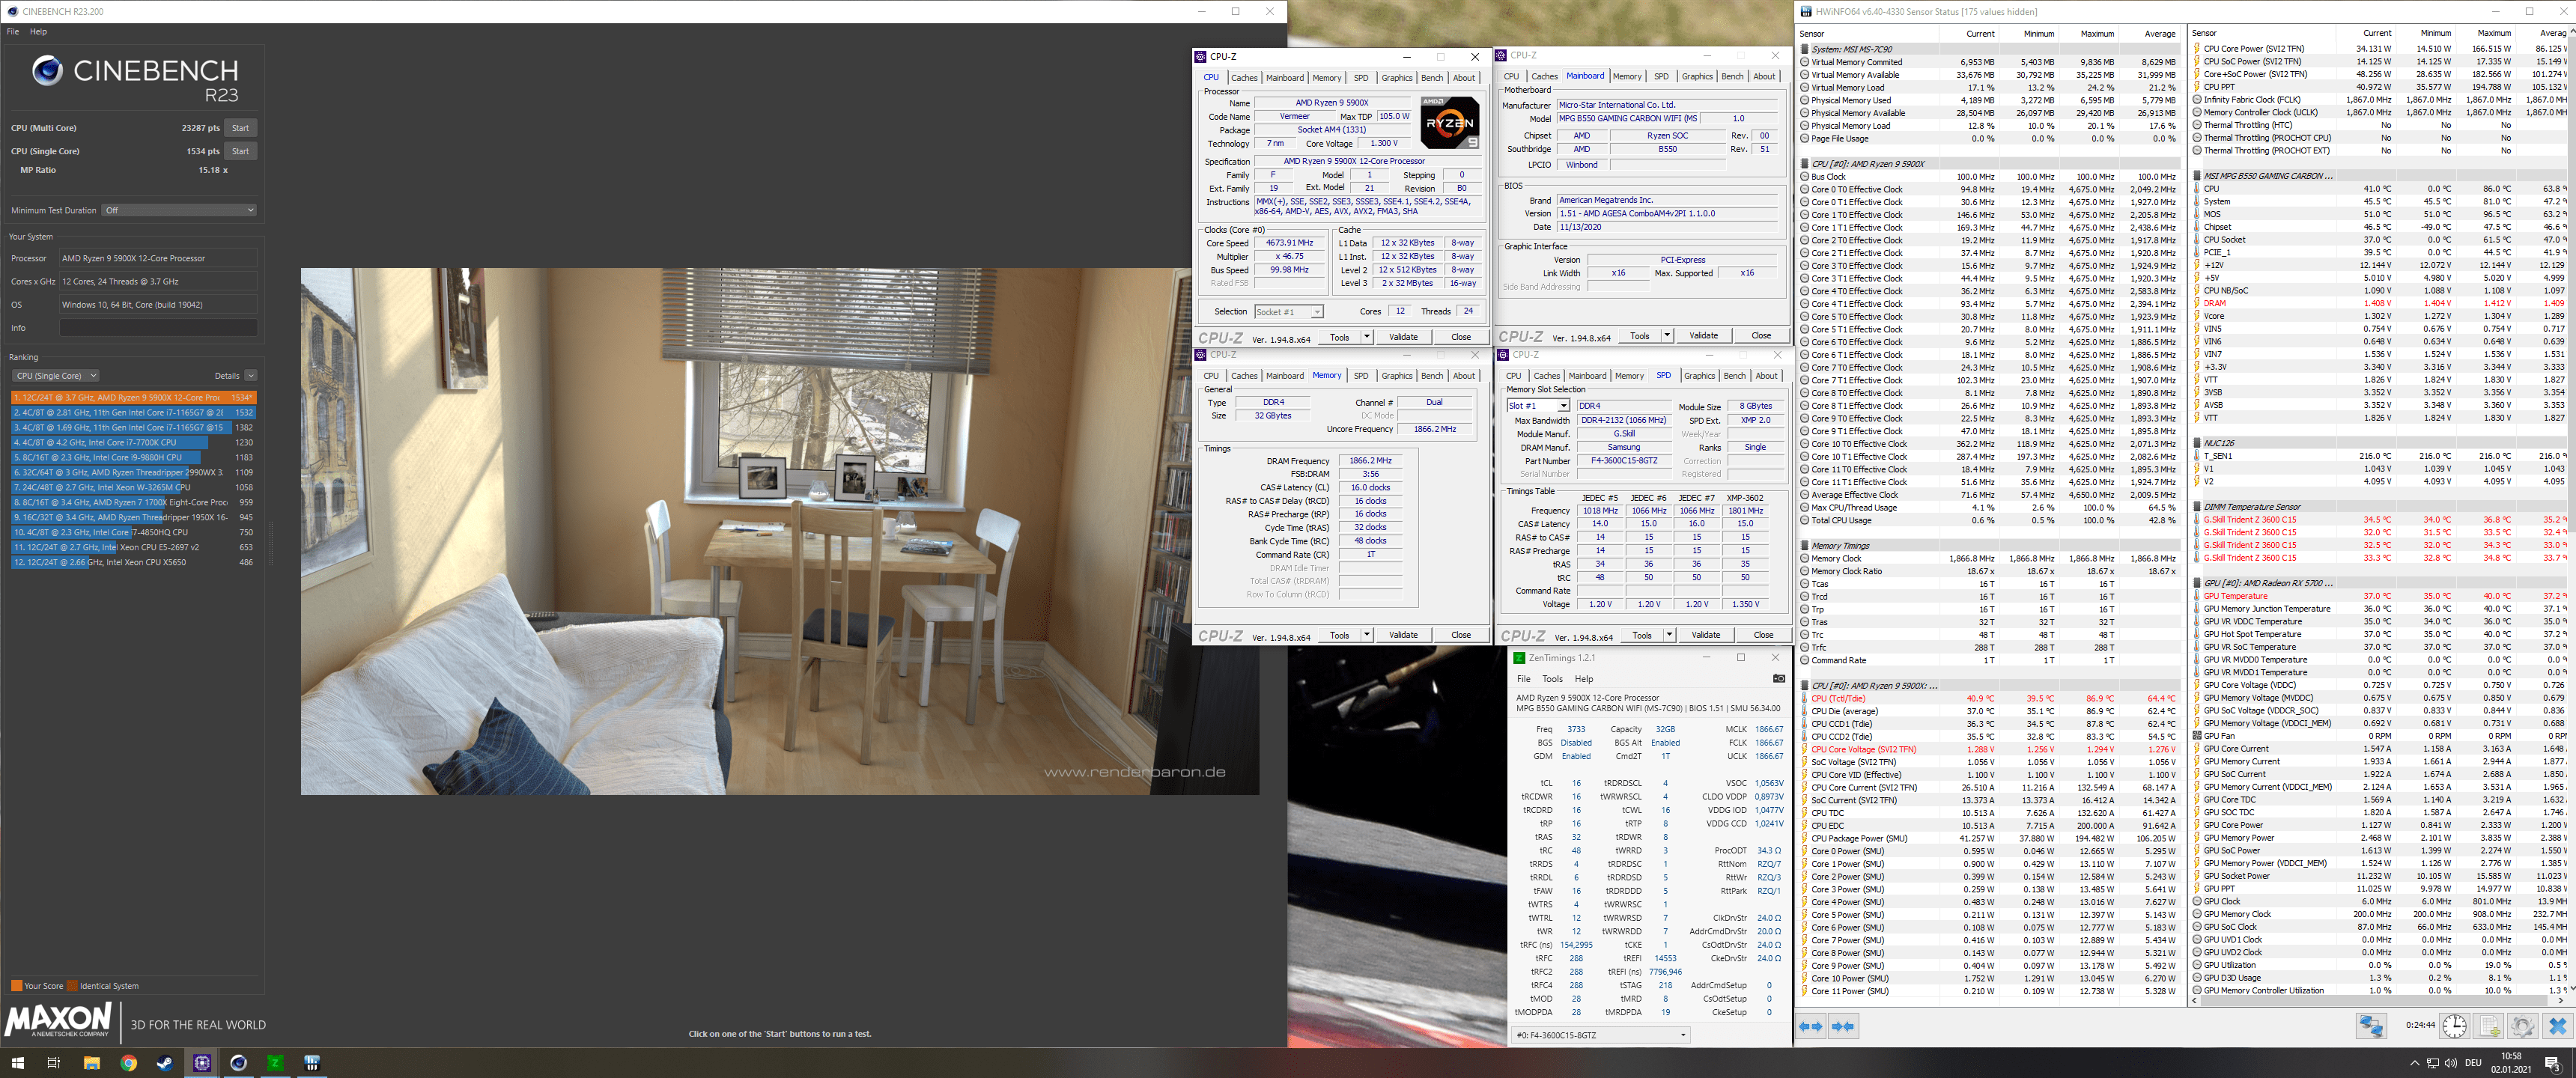
Task: Switch to HWiNFO taskbar icon
Action: click(x=312, y=1063)
